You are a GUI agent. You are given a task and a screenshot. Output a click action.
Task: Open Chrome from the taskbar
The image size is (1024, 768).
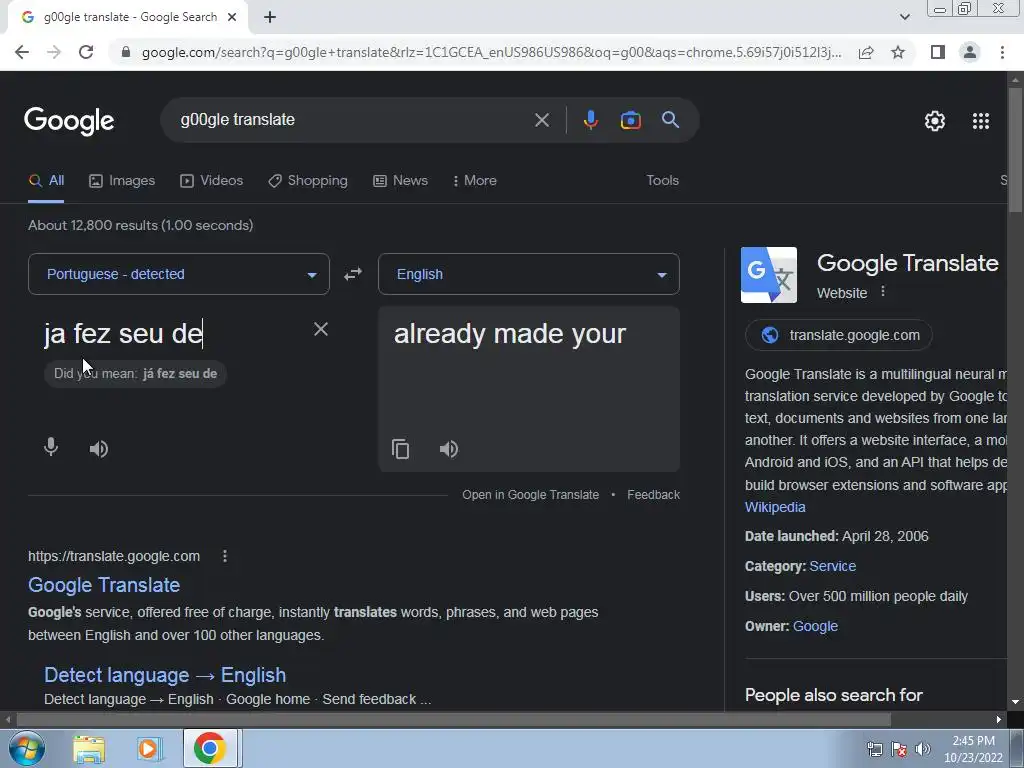point(210,748)
